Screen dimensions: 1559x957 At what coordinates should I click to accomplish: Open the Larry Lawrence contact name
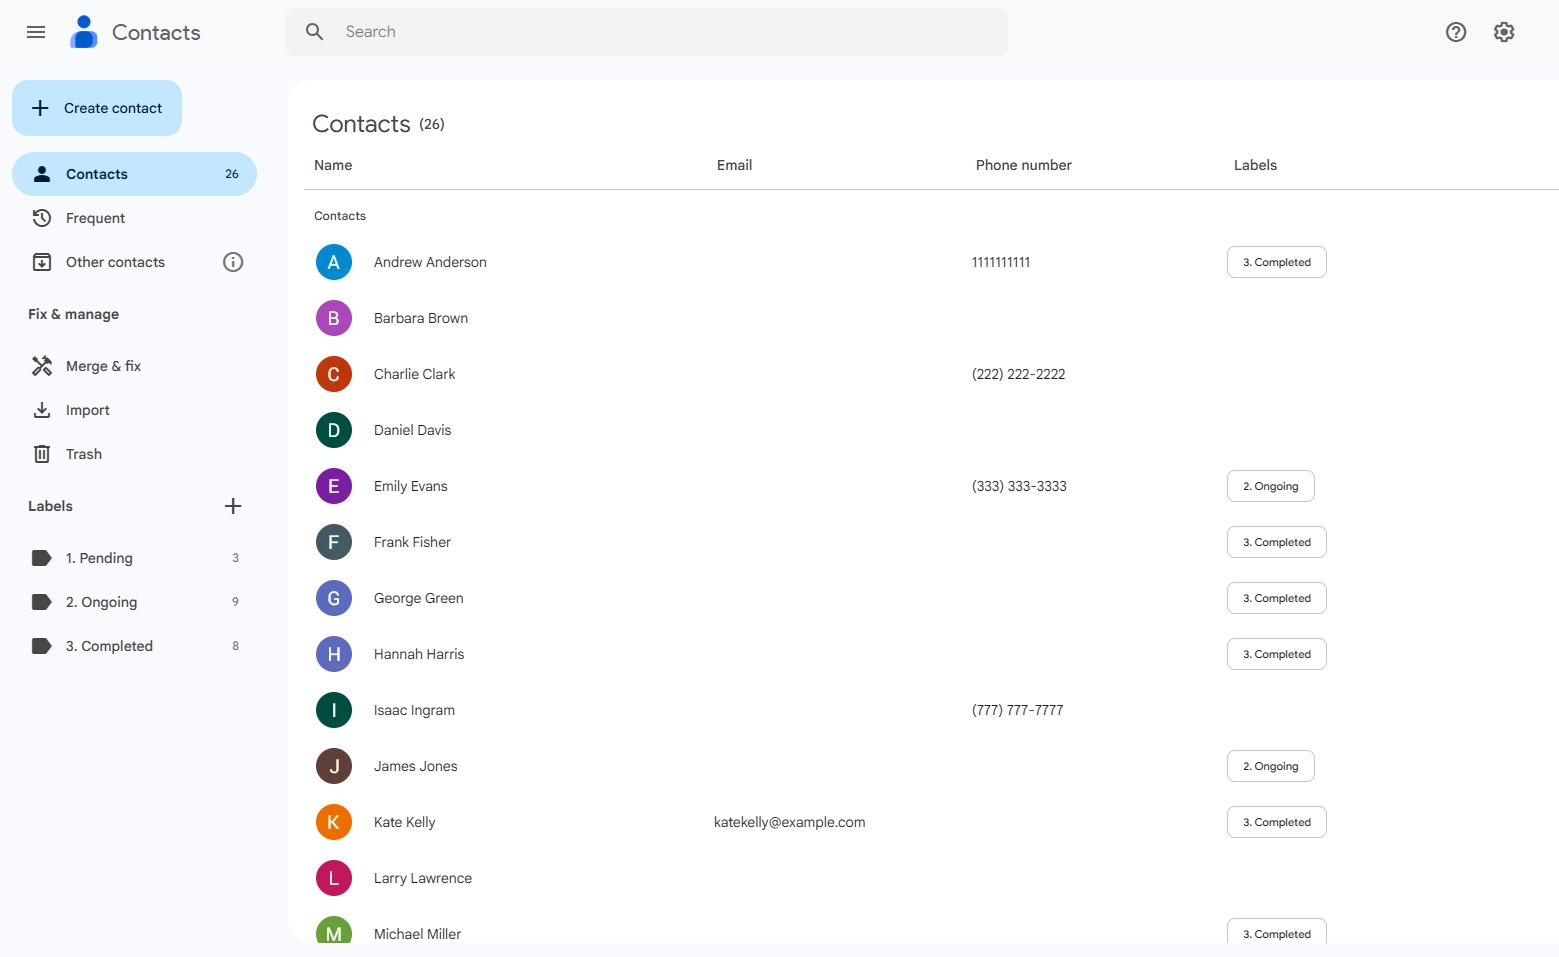423,878
